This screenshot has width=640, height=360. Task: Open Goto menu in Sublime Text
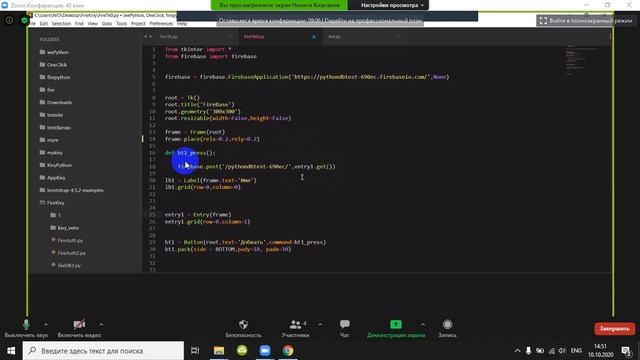(x=107, y=24)
